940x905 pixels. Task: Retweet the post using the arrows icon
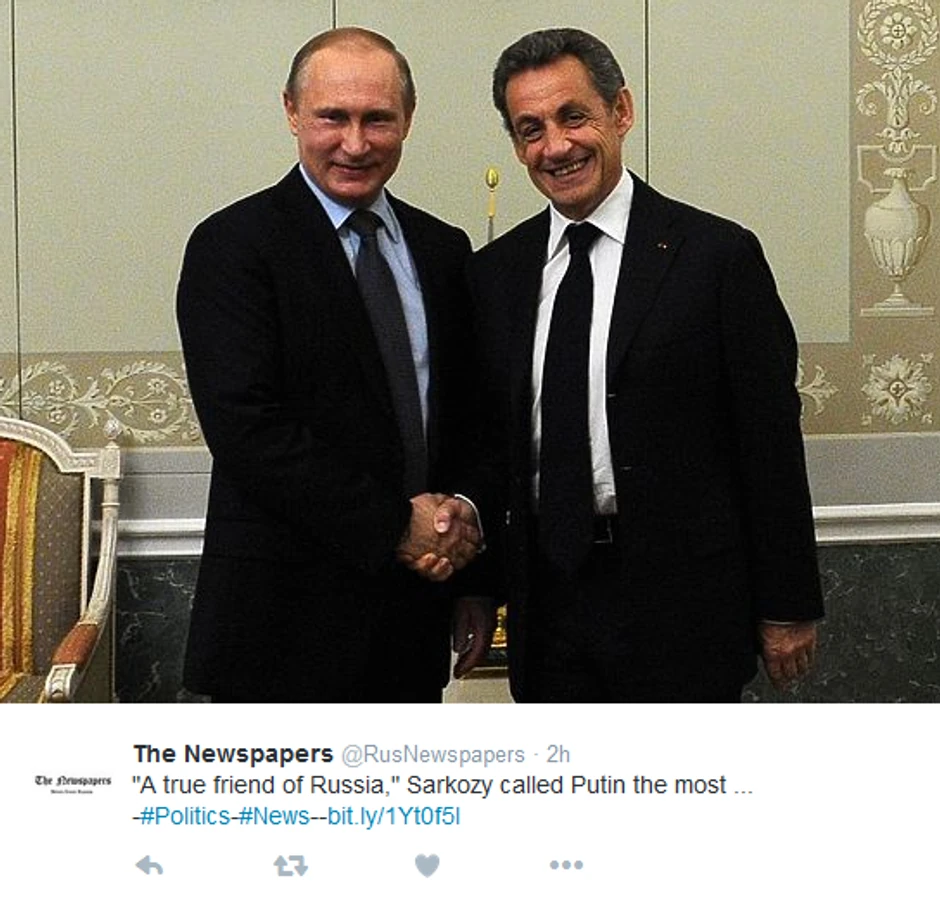click(x=291, y=865)
